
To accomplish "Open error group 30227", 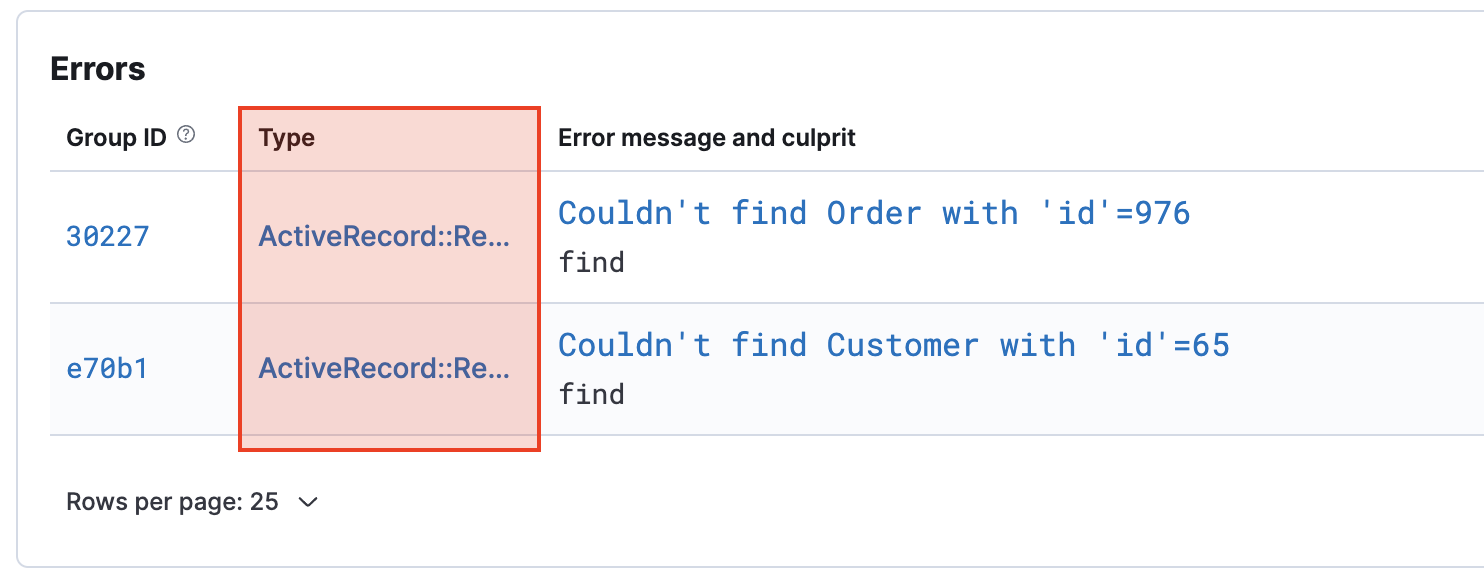I will [107, 236].
